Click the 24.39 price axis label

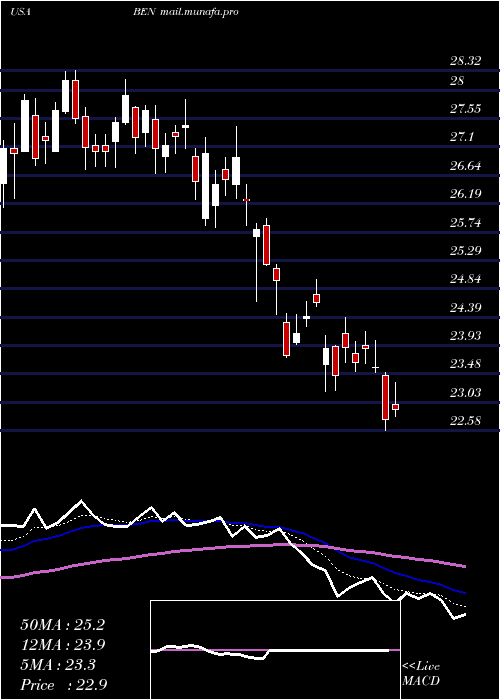point(465,308)
